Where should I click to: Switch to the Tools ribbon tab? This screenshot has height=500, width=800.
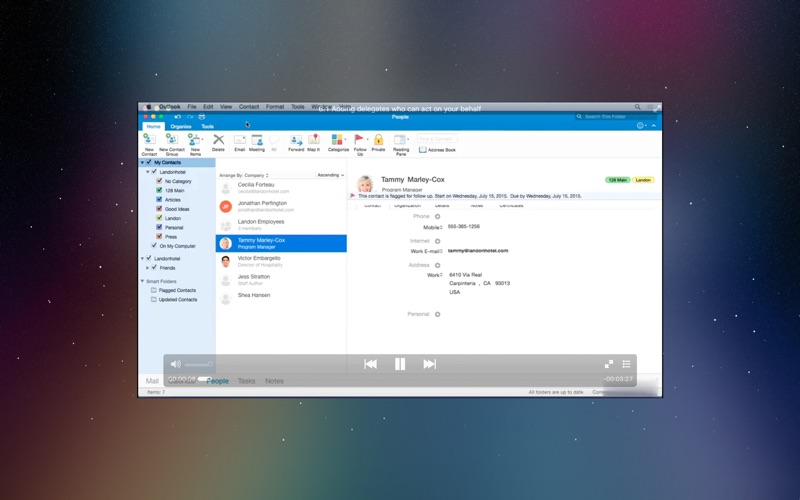coord(207,127)
